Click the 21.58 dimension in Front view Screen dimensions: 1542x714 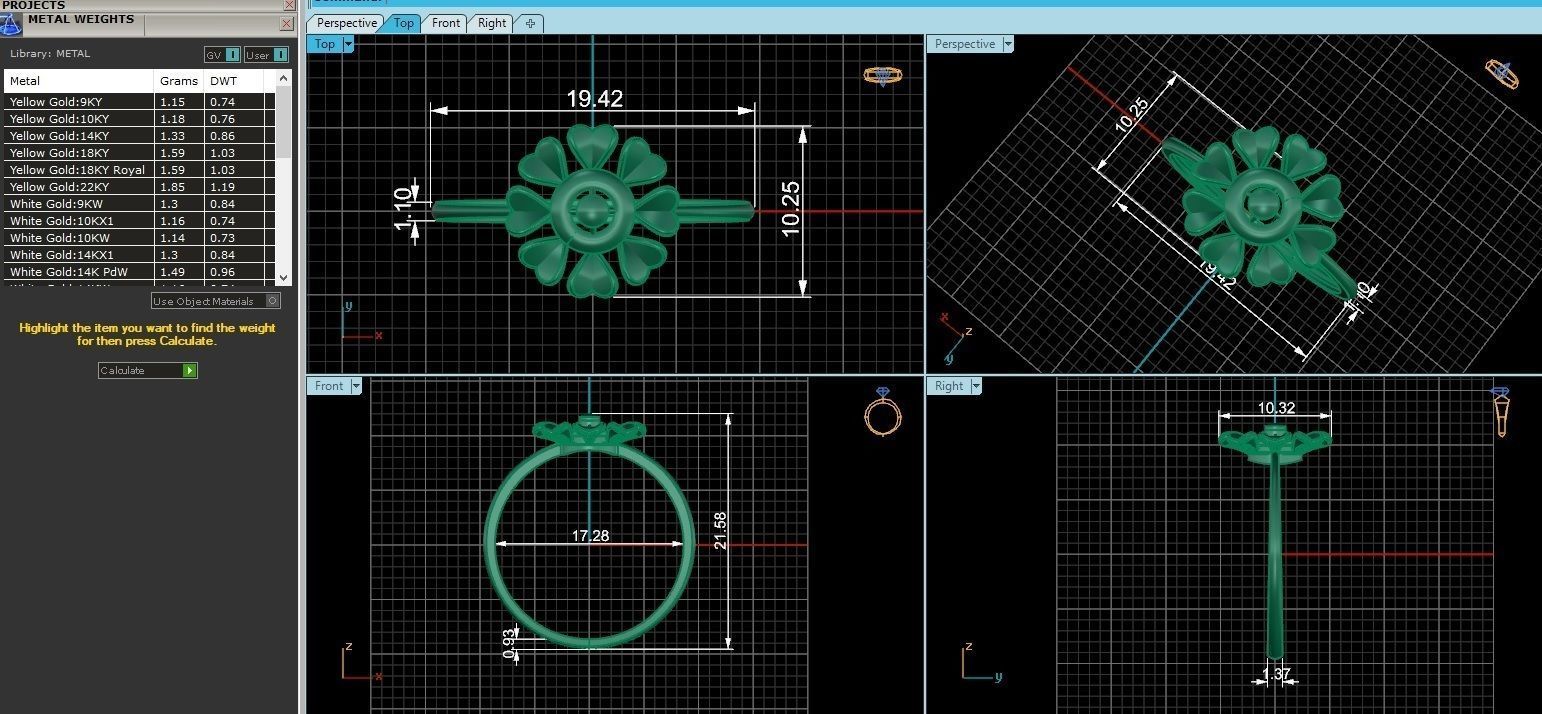[720, 530]
